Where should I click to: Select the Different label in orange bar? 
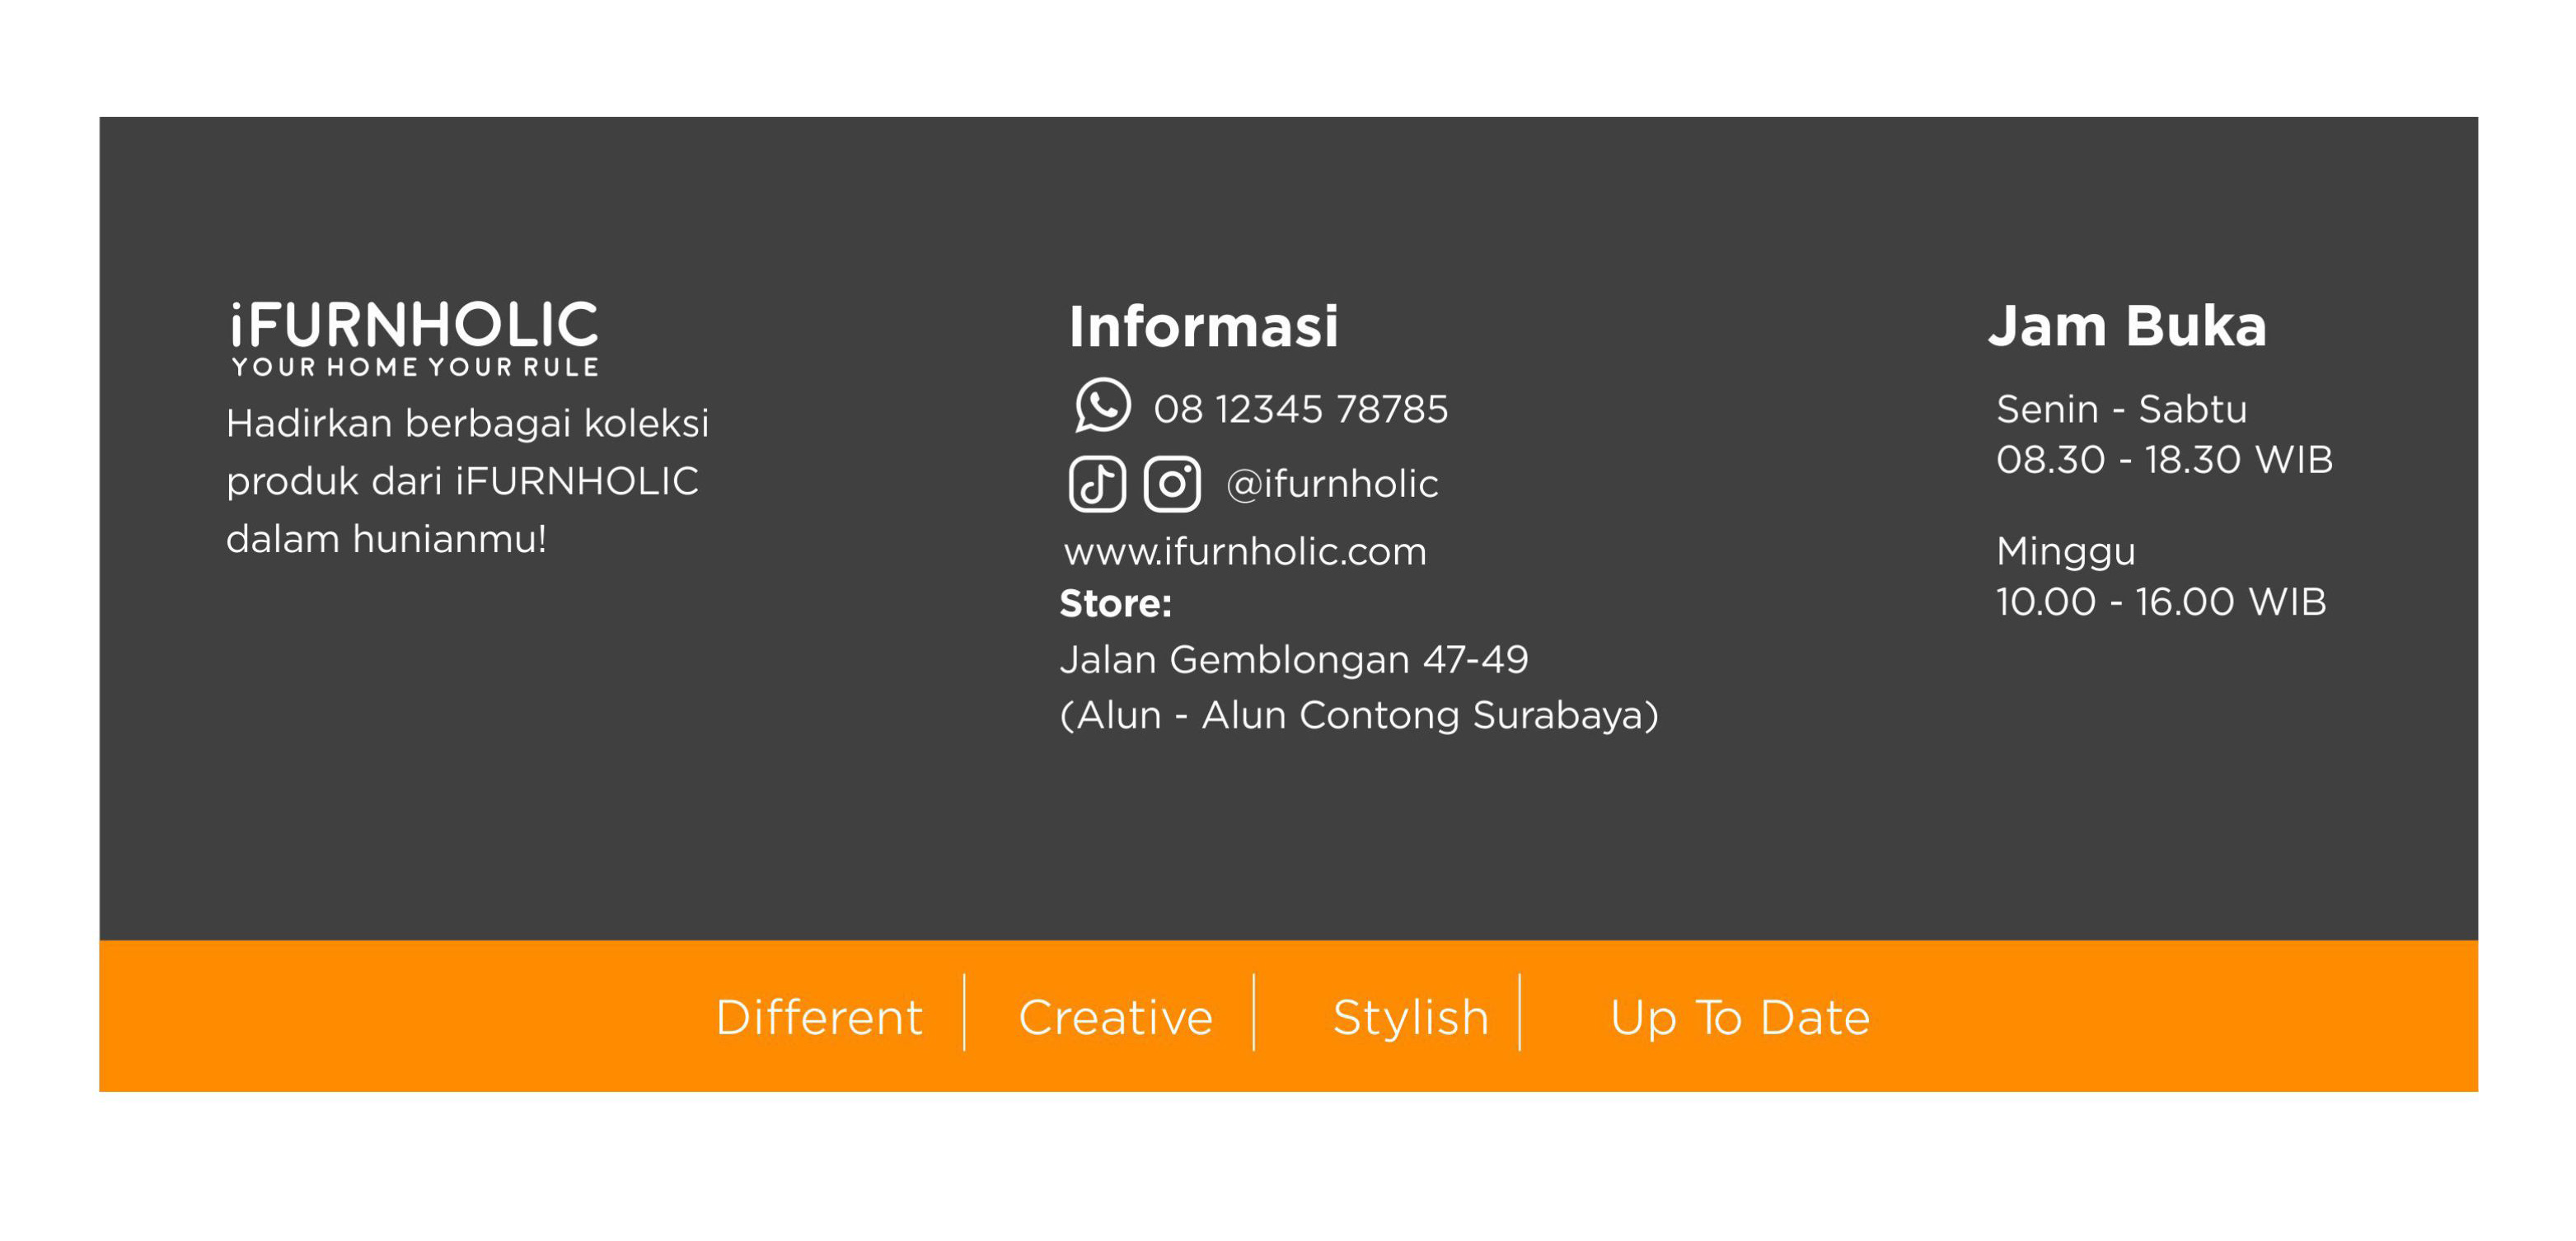tap(818, 1017)
